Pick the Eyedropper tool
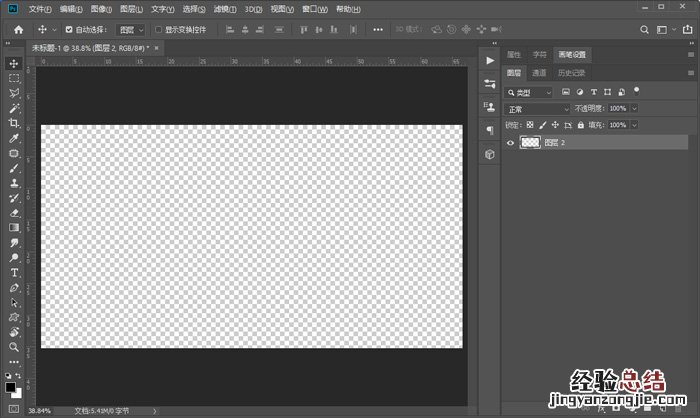Screen dimensions: 700x418 tap(14, 138)
